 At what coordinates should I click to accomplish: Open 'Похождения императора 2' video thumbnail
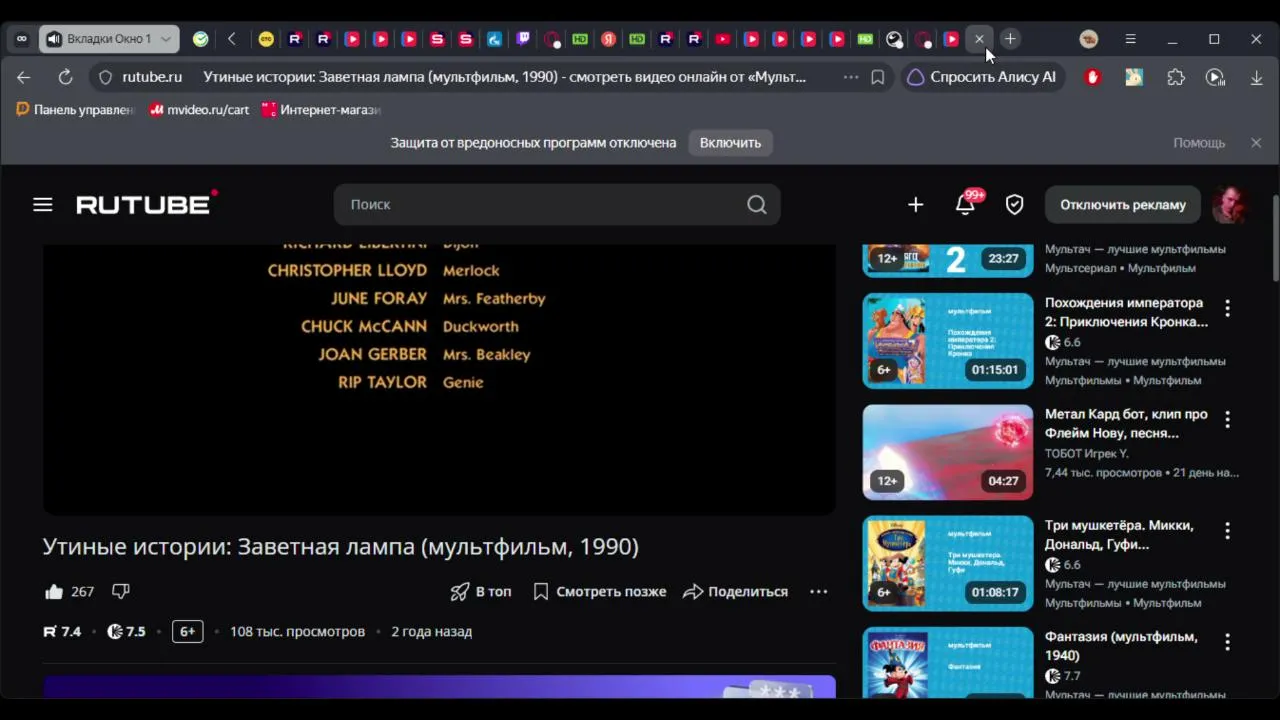coord(948,341)
